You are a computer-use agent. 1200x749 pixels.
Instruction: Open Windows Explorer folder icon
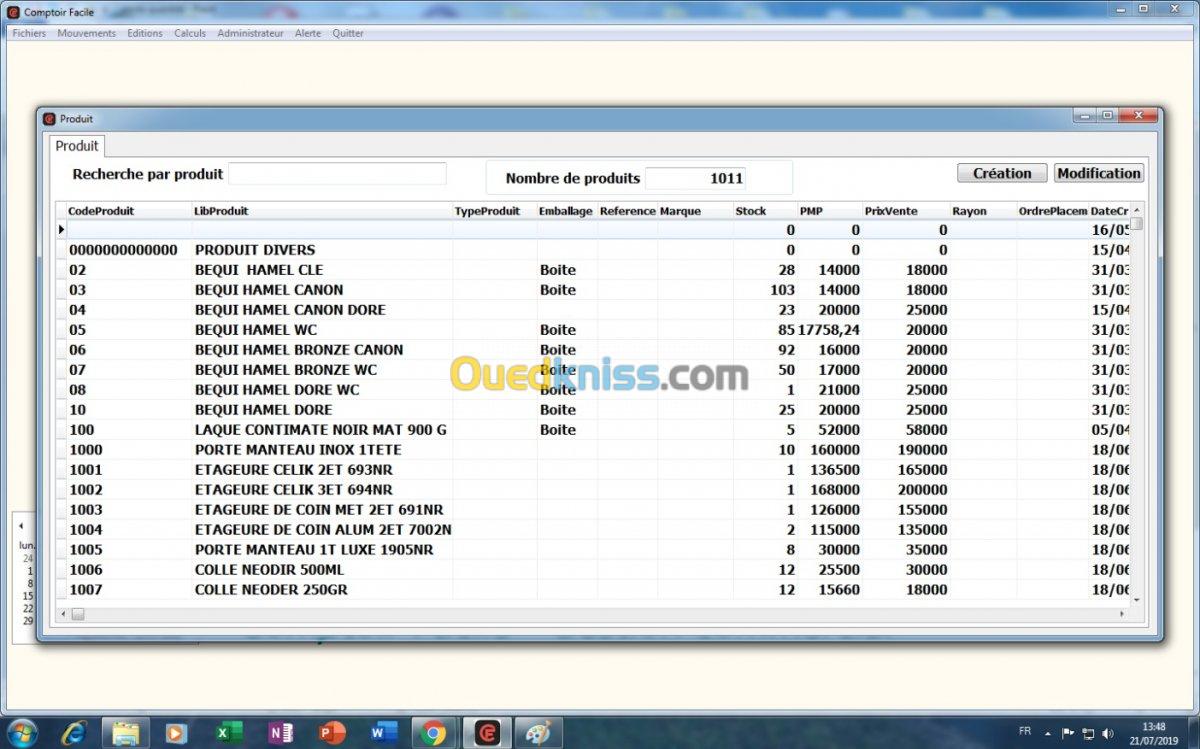point(126,733)
